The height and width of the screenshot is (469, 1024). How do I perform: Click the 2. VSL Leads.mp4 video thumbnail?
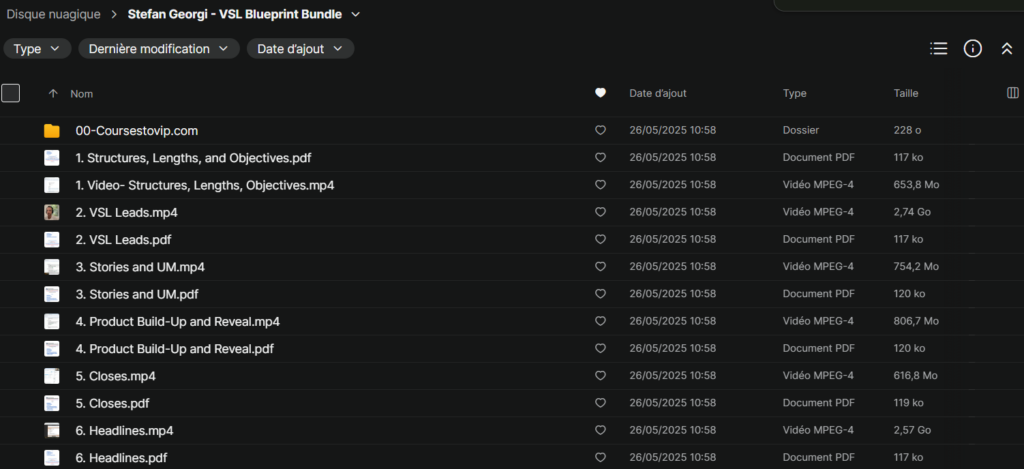coord(52,212)
